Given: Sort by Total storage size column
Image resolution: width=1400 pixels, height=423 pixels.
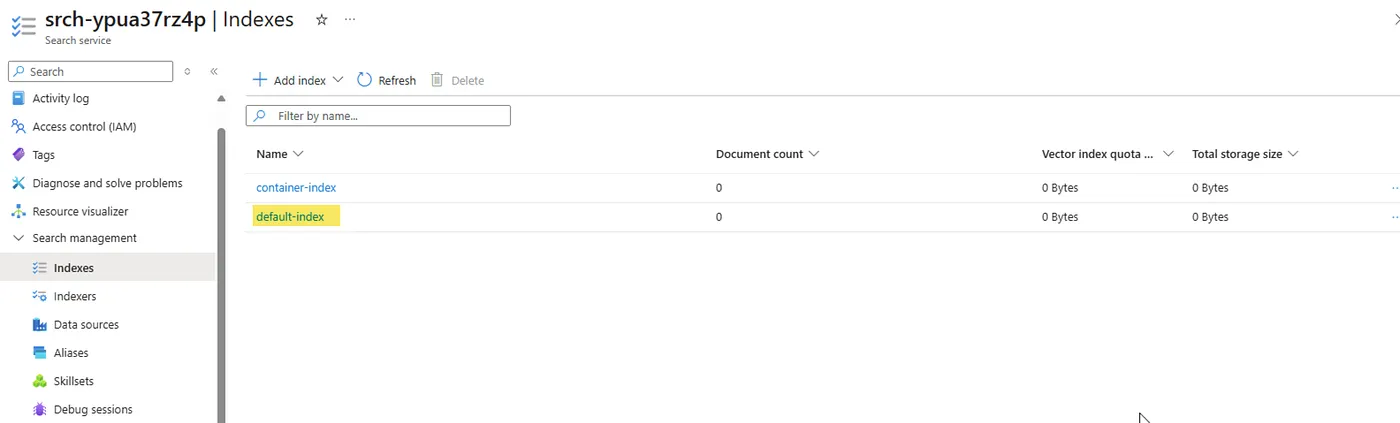Looking at the screenshot, I should [x=1244, y=154].
